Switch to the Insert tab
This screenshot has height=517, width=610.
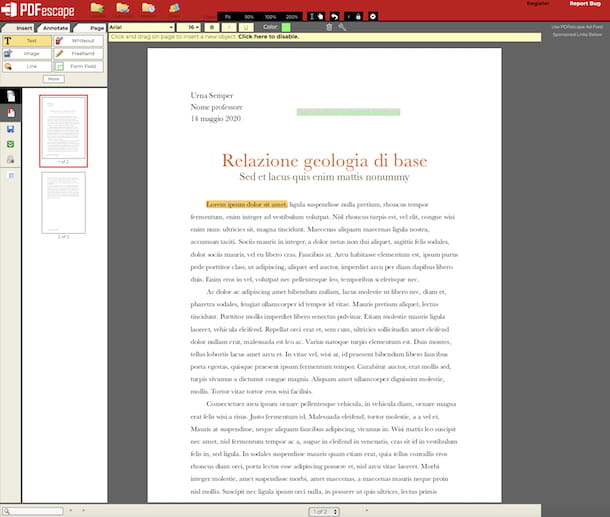tap(24, 28)
